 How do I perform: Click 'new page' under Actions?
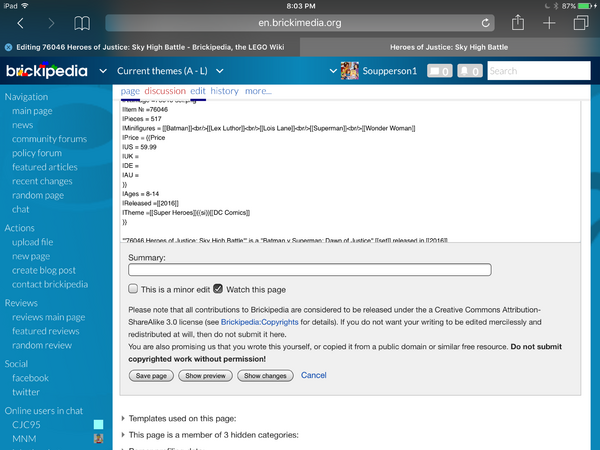(31, 256)
